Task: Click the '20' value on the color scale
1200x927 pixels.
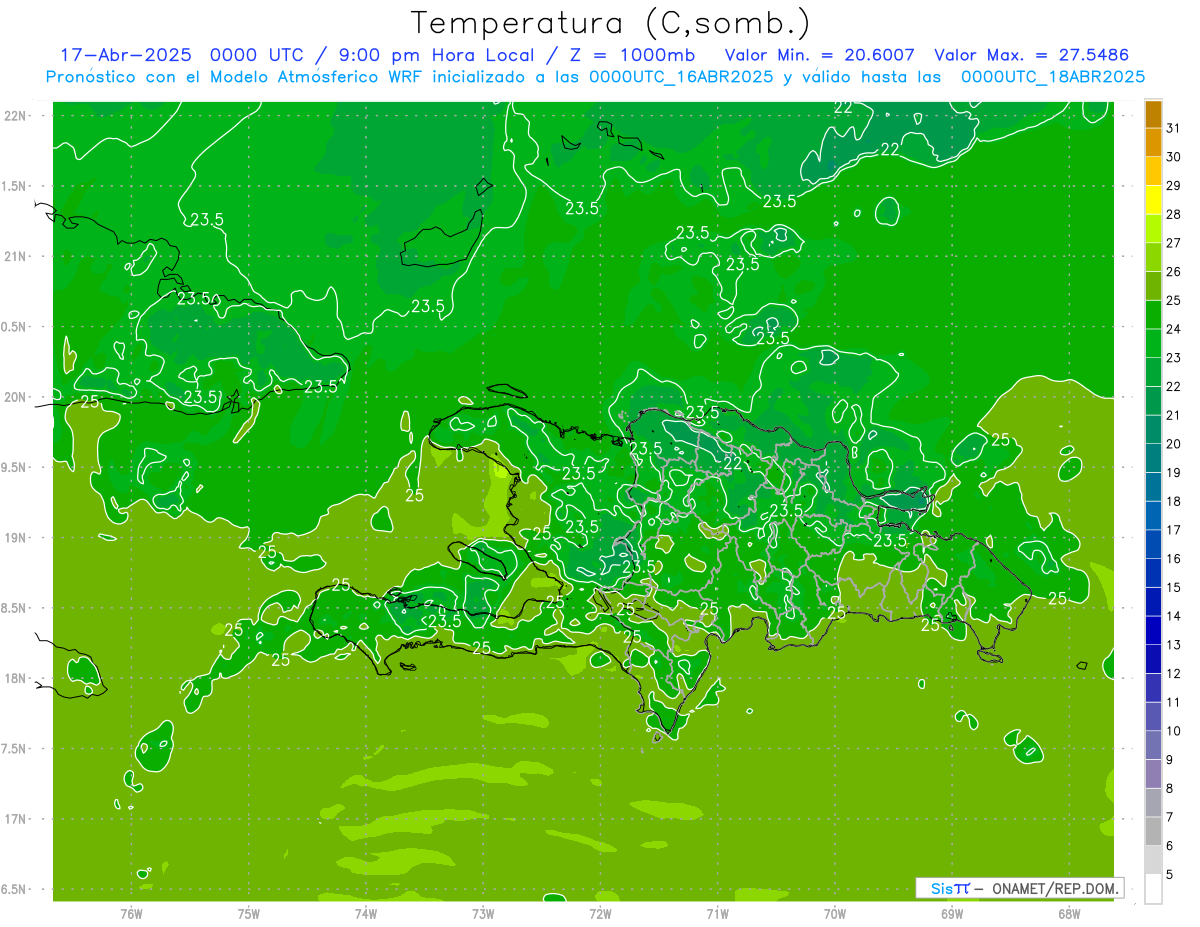Action: (1173, 444)
